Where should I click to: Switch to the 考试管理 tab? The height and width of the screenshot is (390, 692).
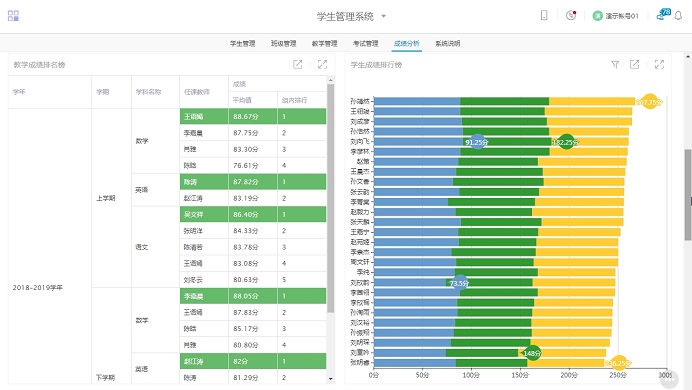[365, 43]
